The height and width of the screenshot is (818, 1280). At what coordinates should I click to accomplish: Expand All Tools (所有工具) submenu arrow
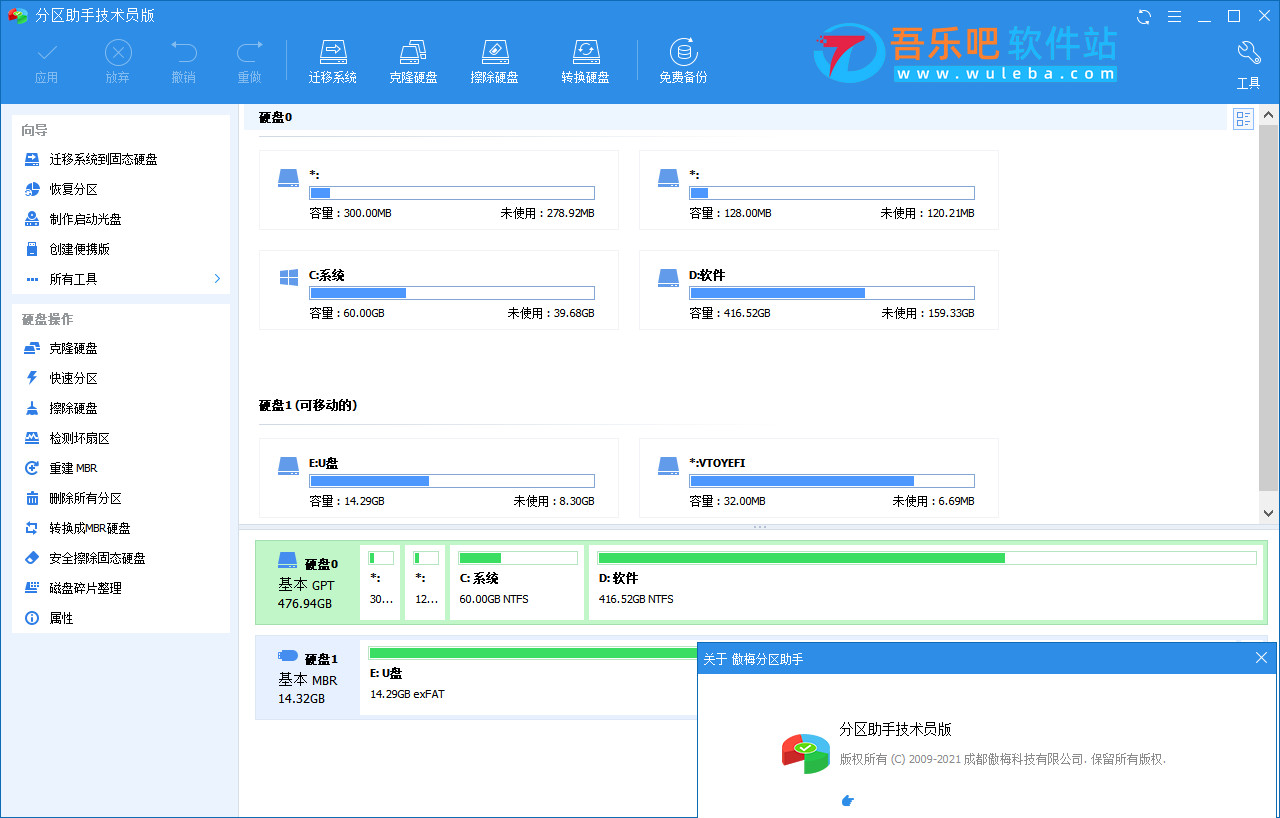tap(217, 279)
